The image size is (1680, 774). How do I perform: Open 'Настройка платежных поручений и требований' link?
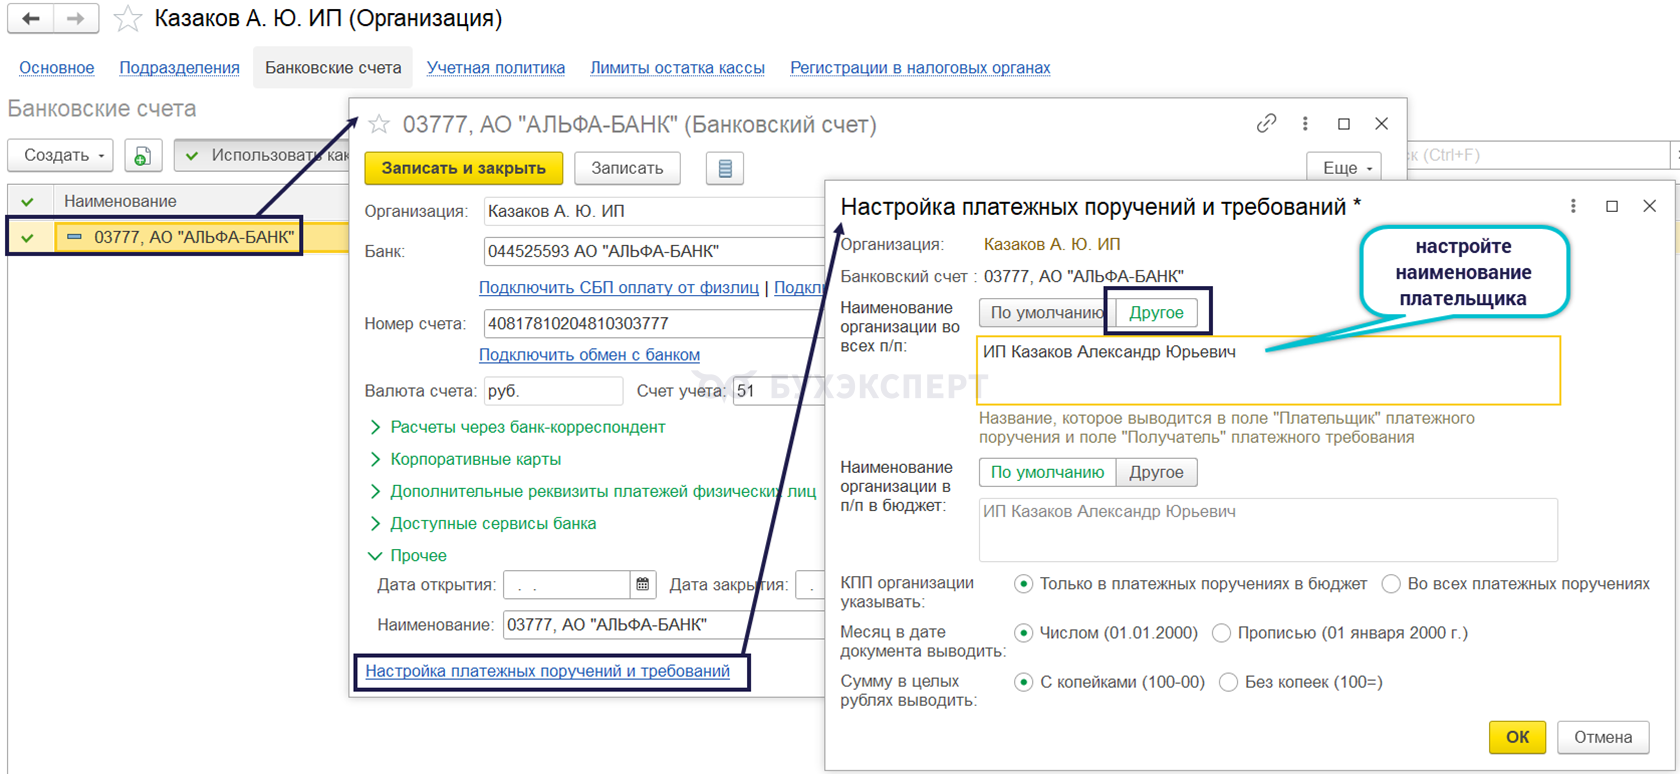(547, 671)
